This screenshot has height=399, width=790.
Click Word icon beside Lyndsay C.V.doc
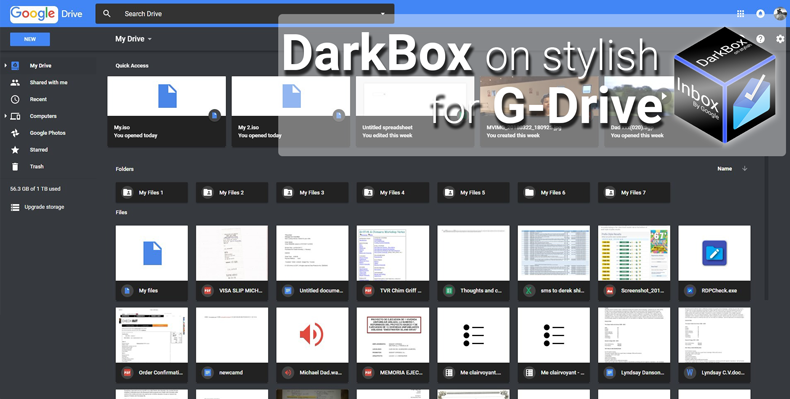click(689, 373)
